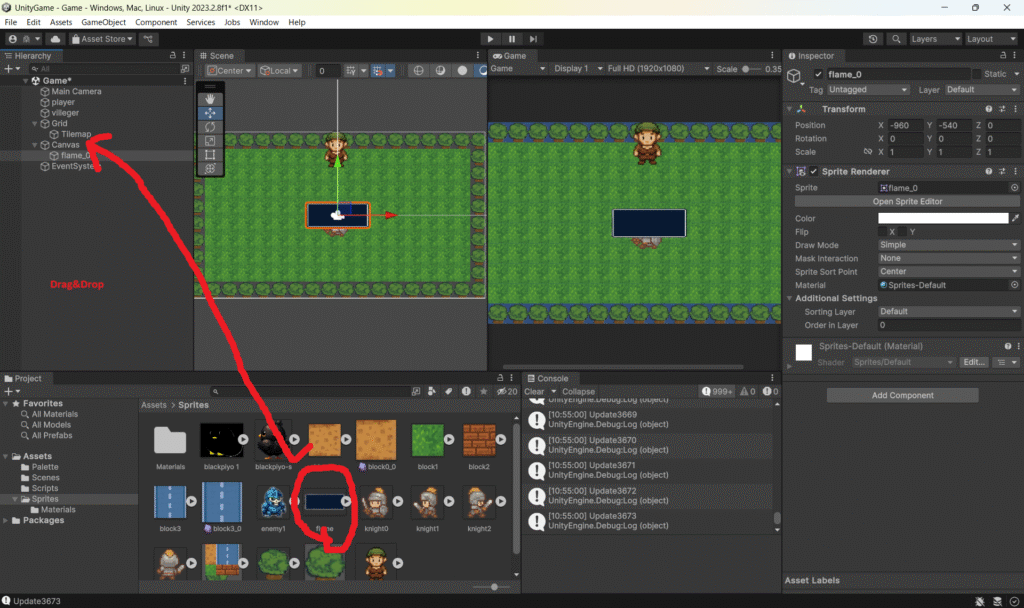Search by type icon in Project
This screenshot has height=608, width=1024.
pyautogui.click(x=432, y=391)
